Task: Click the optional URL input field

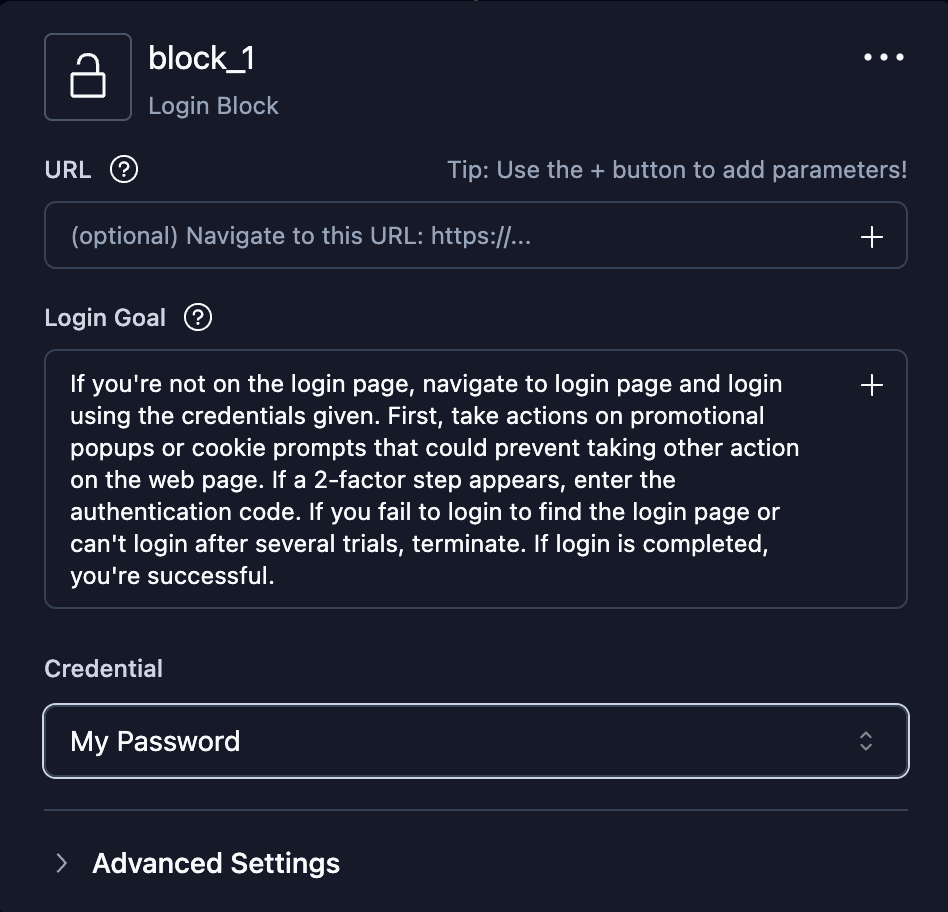Action: point(400,236)
